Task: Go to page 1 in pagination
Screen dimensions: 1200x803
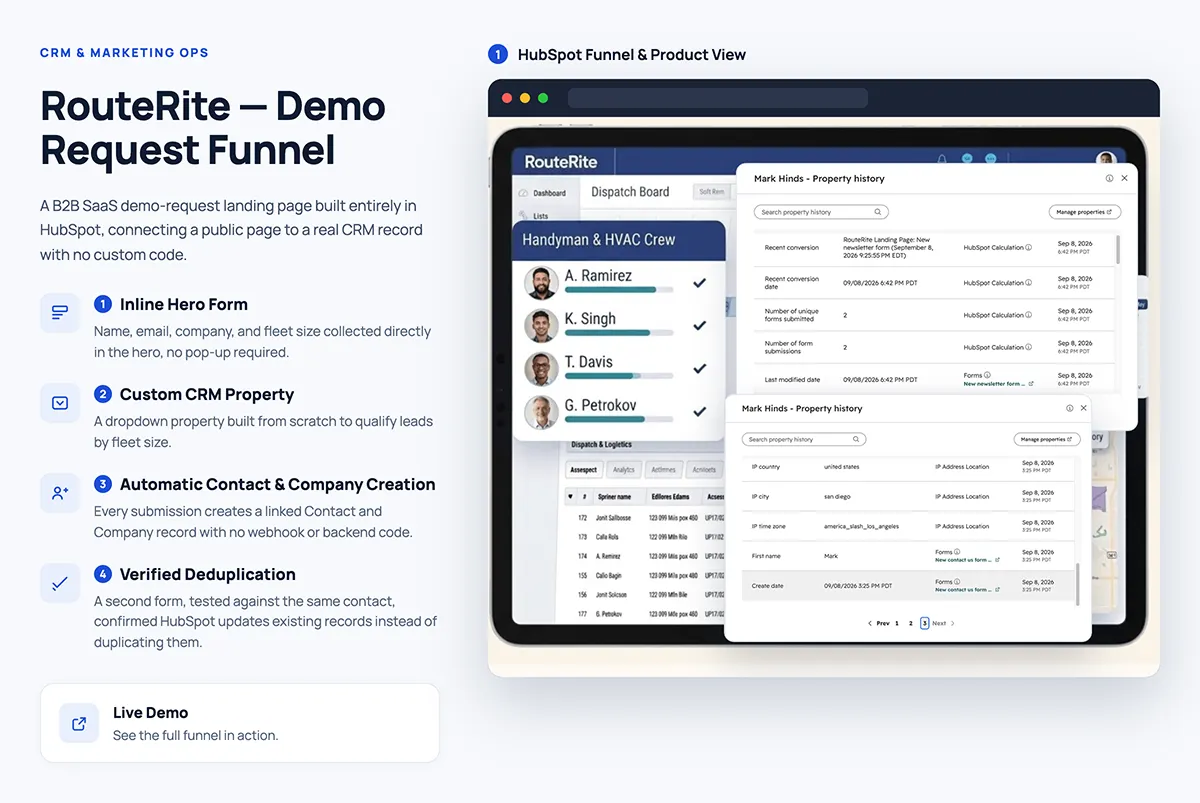Action: 897,623
